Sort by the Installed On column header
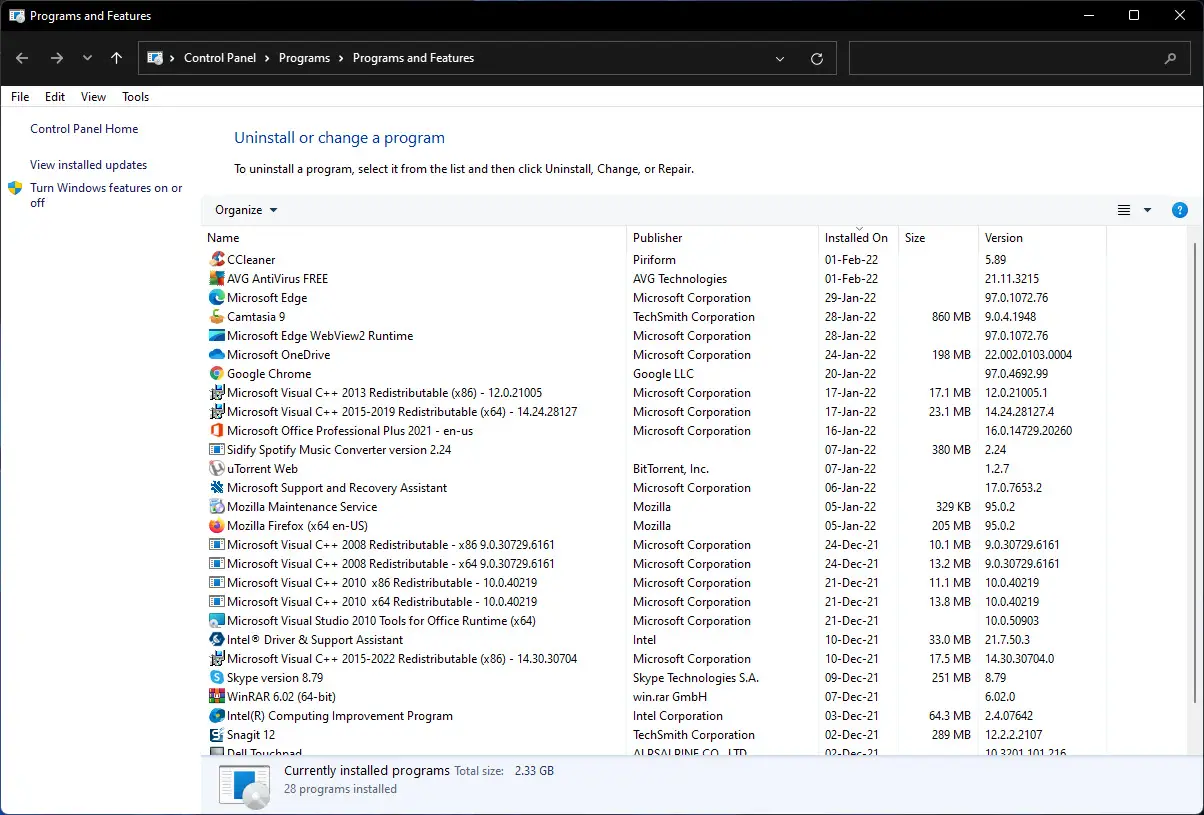This screenshot has width=1204, height=815. point(858,238)
